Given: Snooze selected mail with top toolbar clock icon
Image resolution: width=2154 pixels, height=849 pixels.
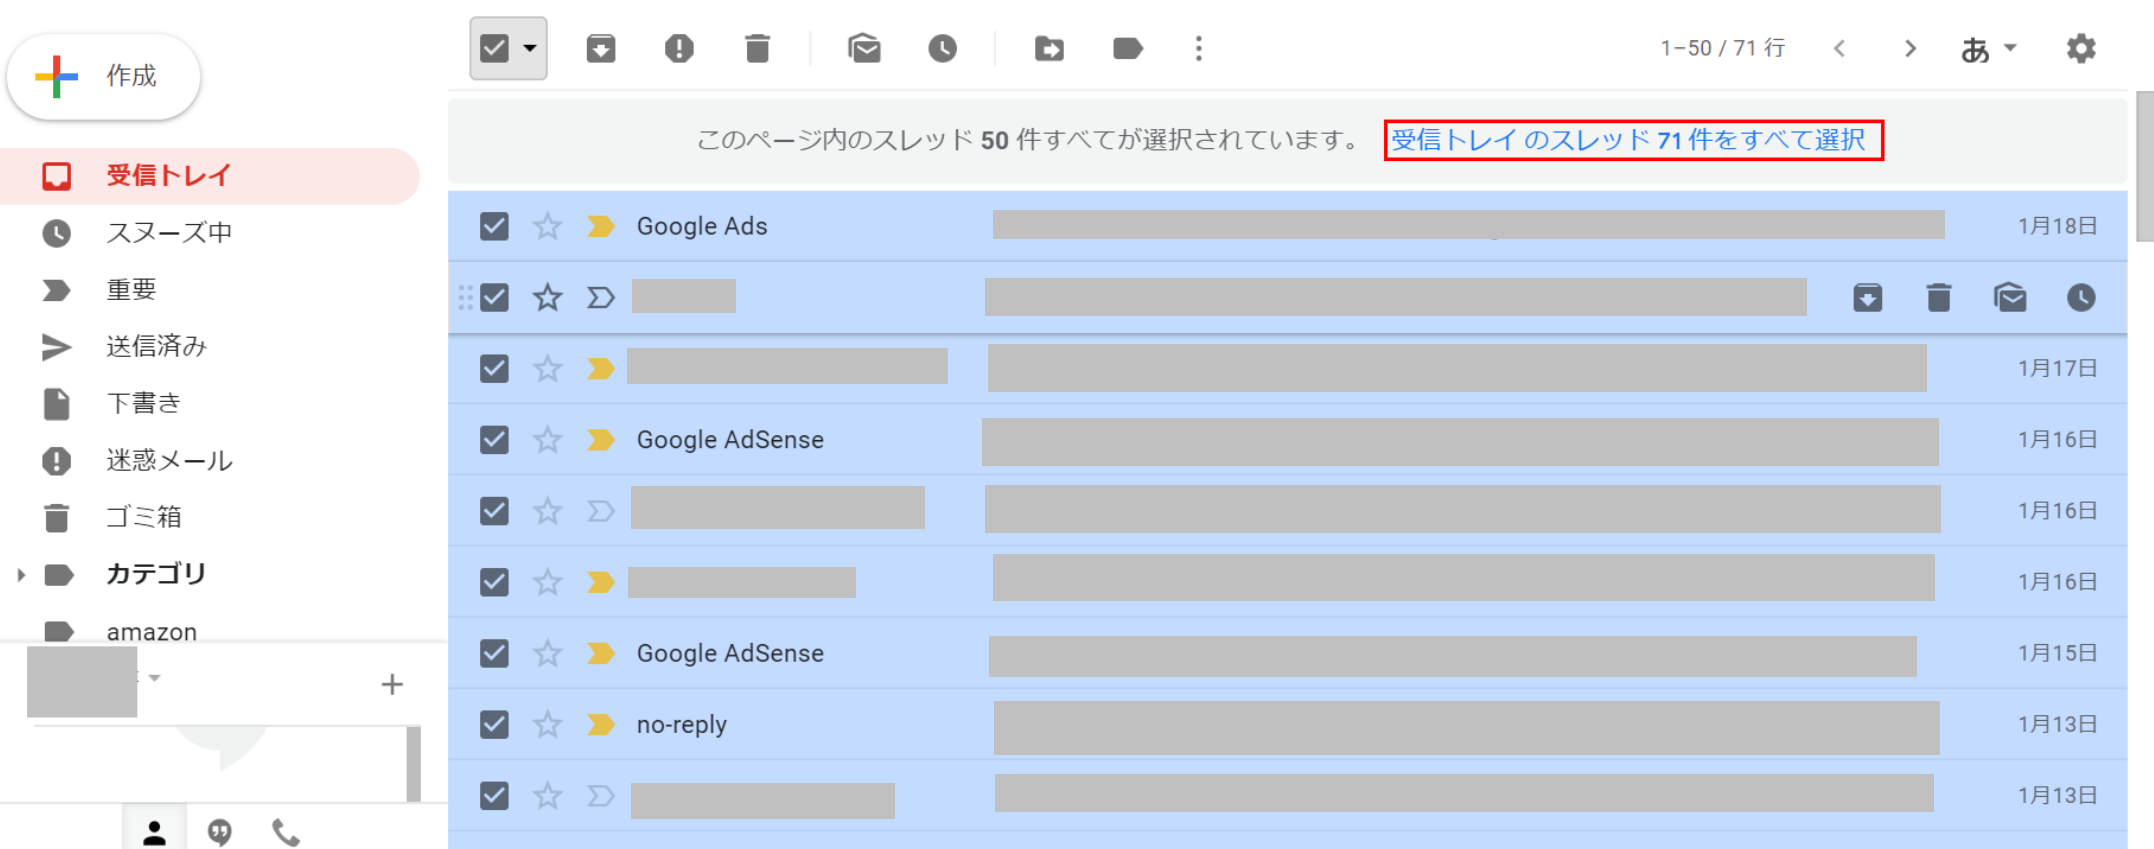Looking at the screenshot, I should click(x=942, y=48).
